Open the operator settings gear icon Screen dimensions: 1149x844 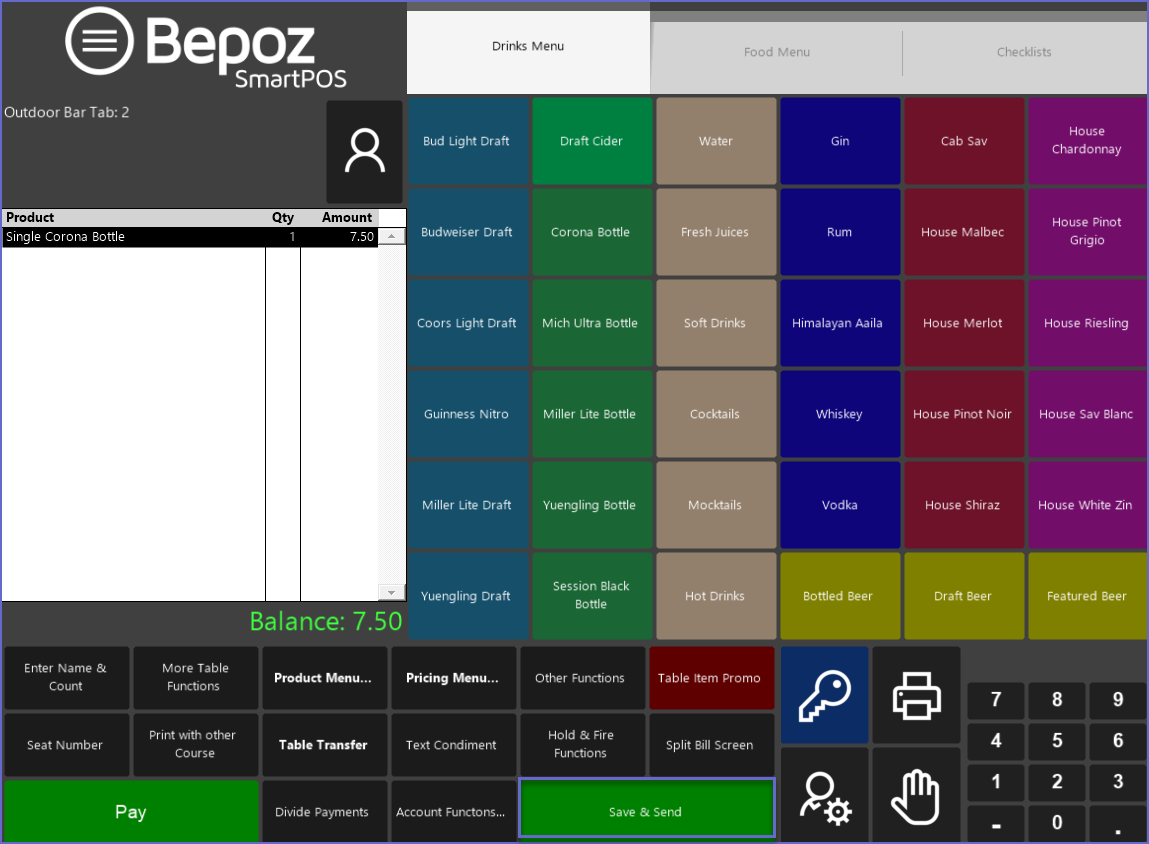824,797
